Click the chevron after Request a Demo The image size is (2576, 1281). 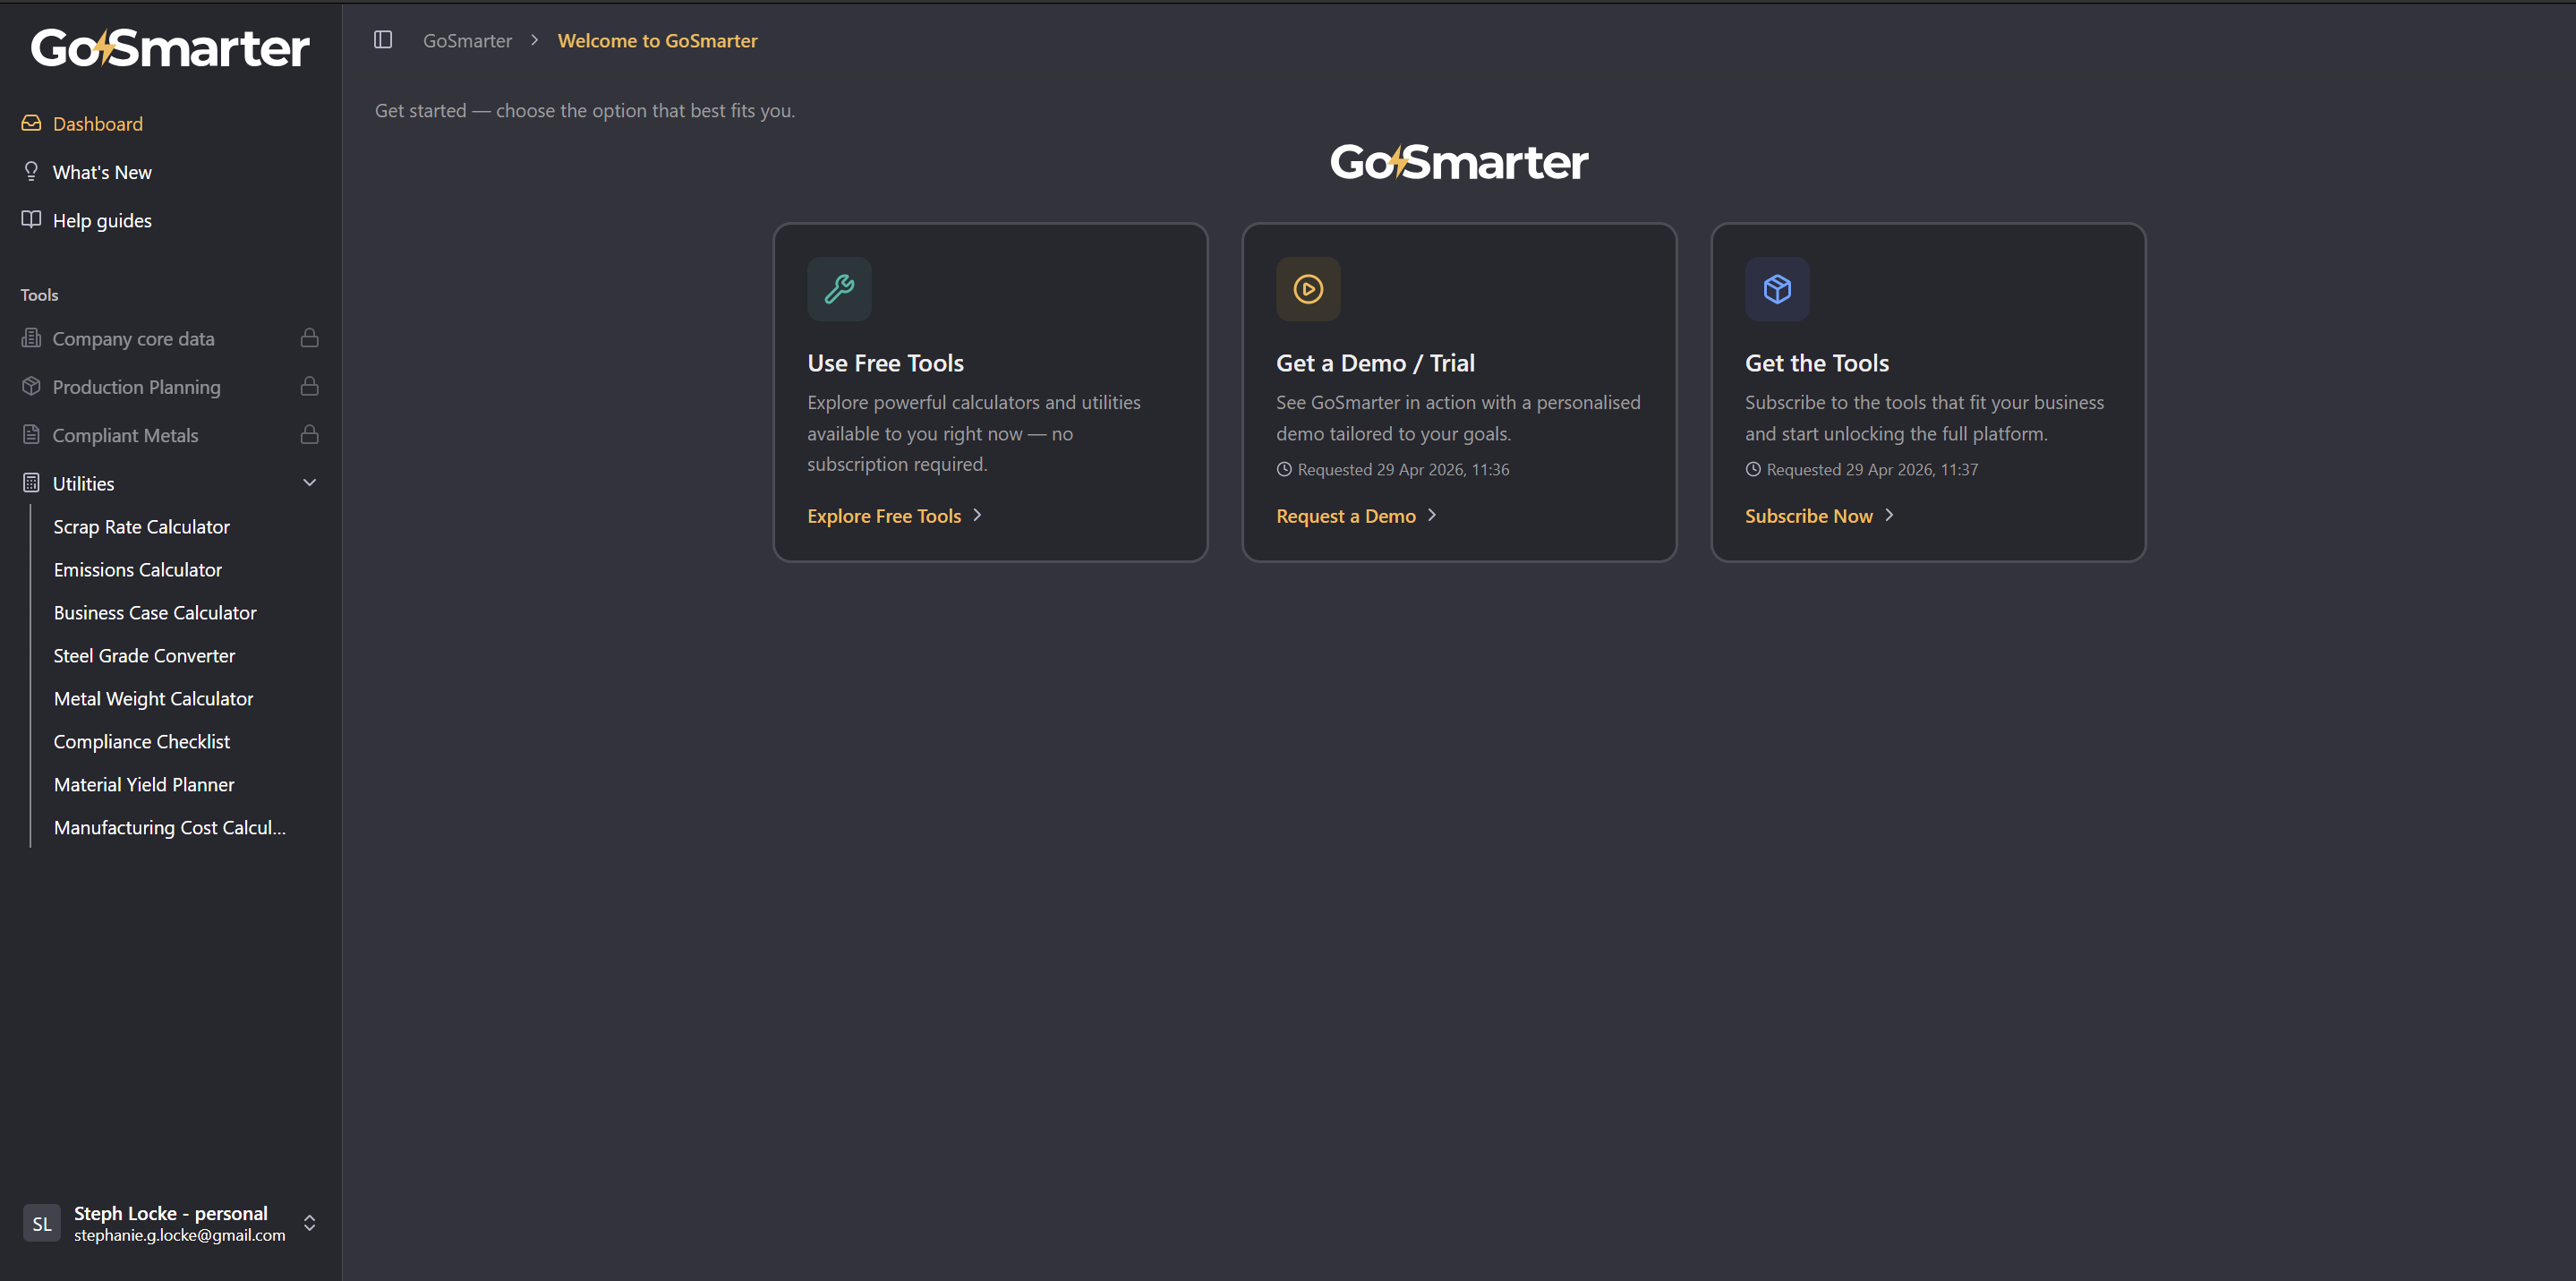tap(1432, 515)
